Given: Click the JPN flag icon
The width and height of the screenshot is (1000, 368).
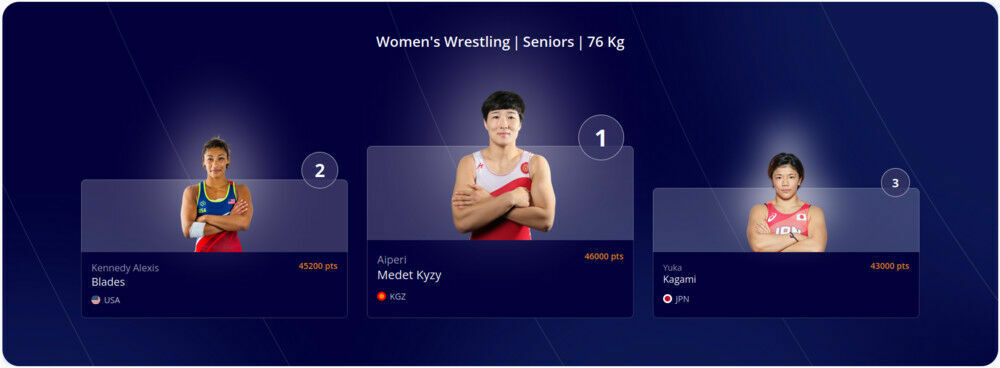Looking at the screenshot, I should (667, 298).
